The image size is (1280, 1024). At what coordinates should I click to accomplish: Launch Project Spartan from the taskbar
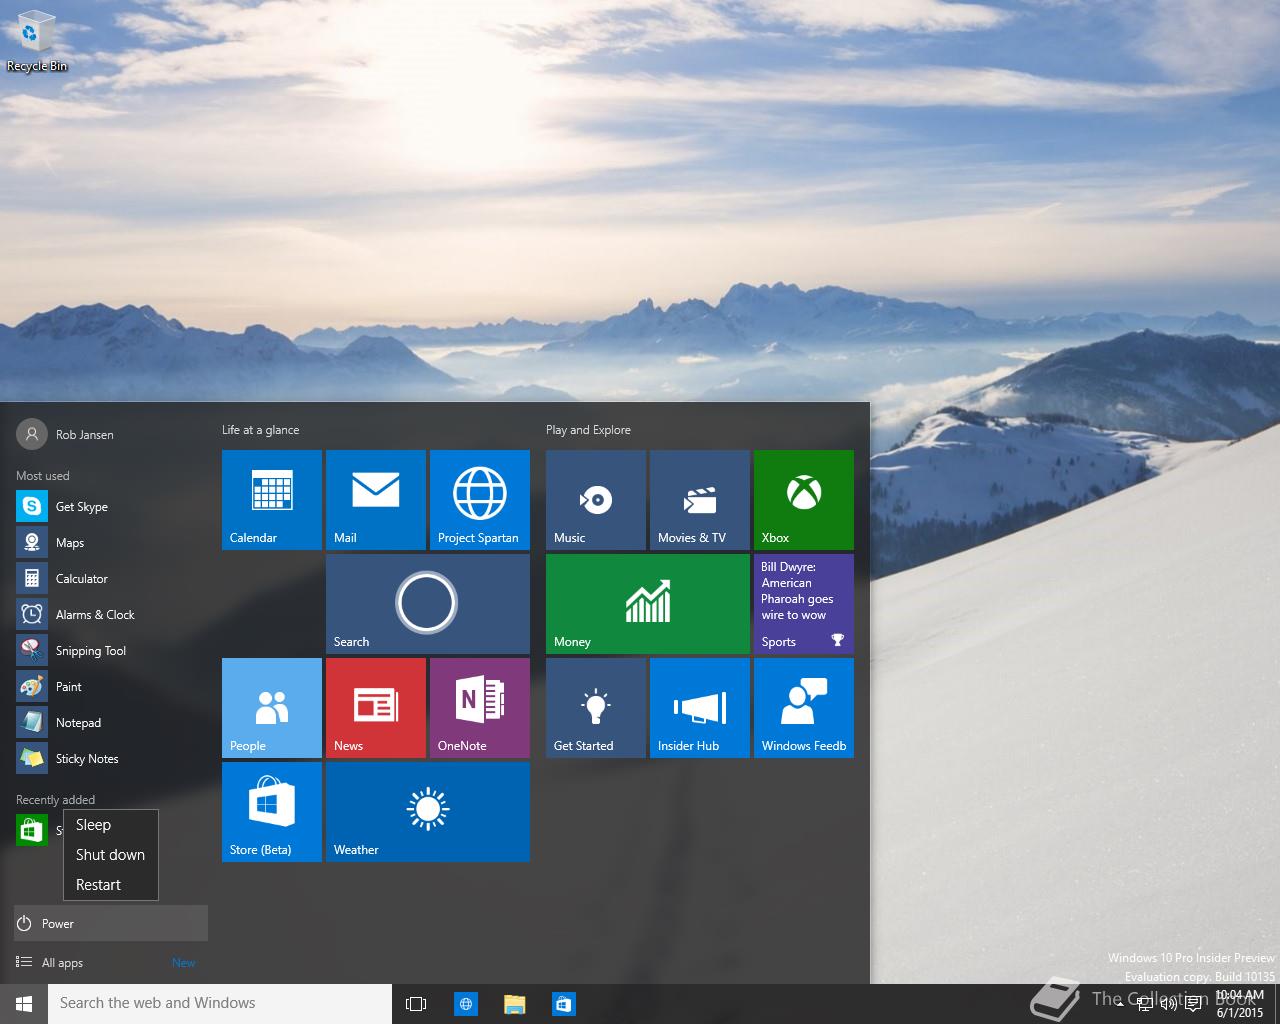[x=465, y=1004]
